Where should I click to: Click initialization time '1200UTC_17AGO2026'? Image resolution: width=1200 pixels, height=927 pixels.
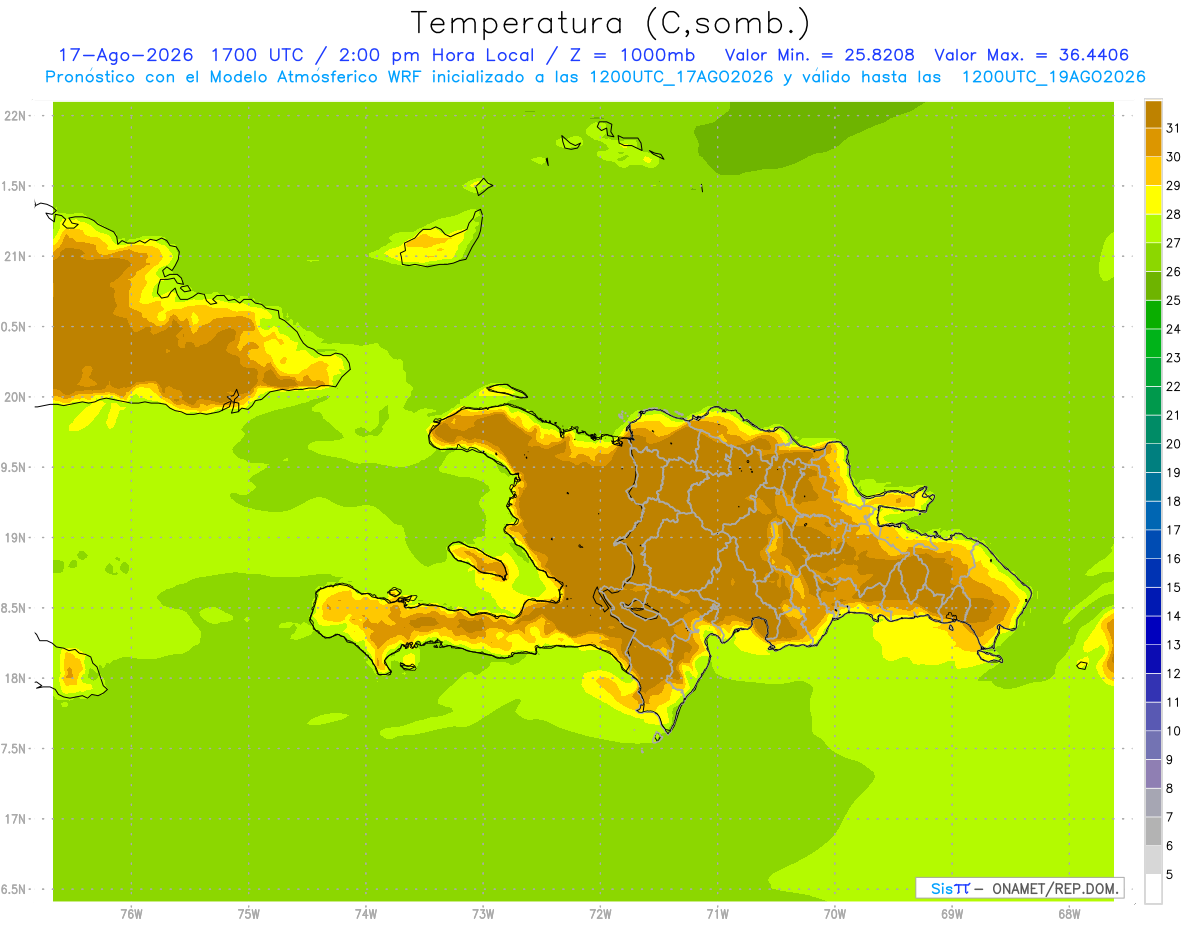point(683,77)
